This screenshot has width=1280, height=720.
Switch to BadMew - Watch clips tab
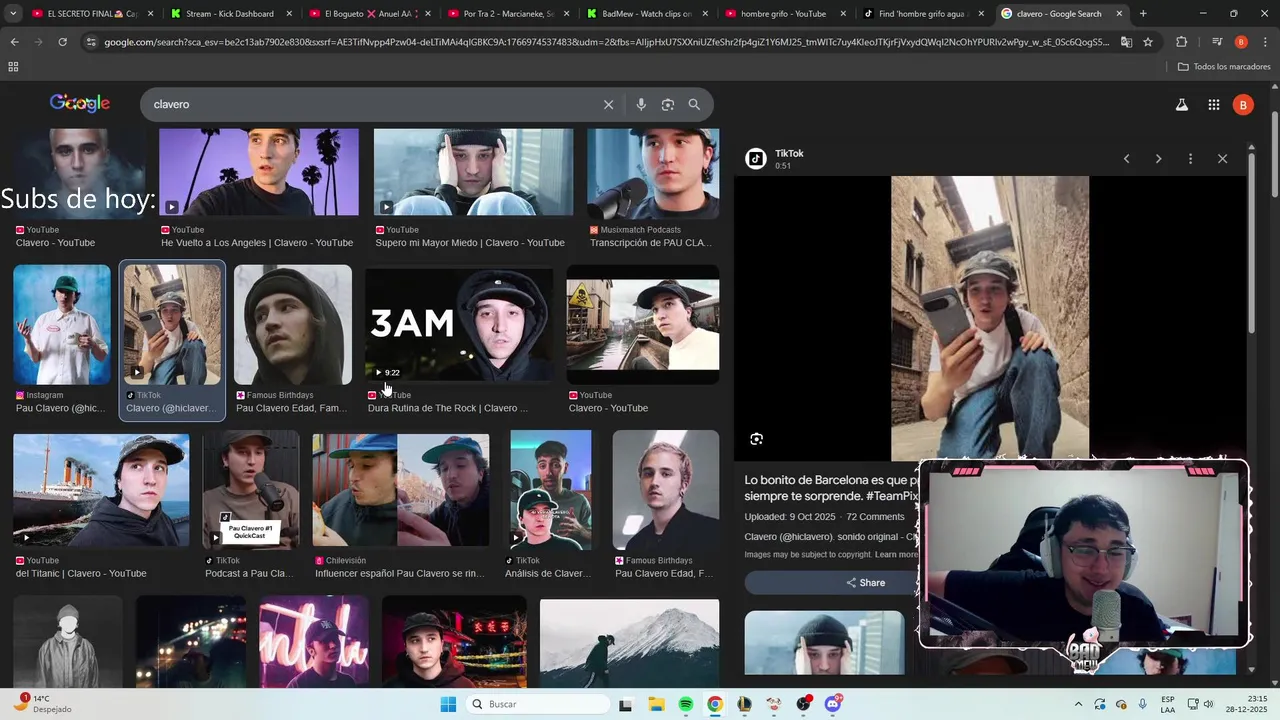pos(645,14)
